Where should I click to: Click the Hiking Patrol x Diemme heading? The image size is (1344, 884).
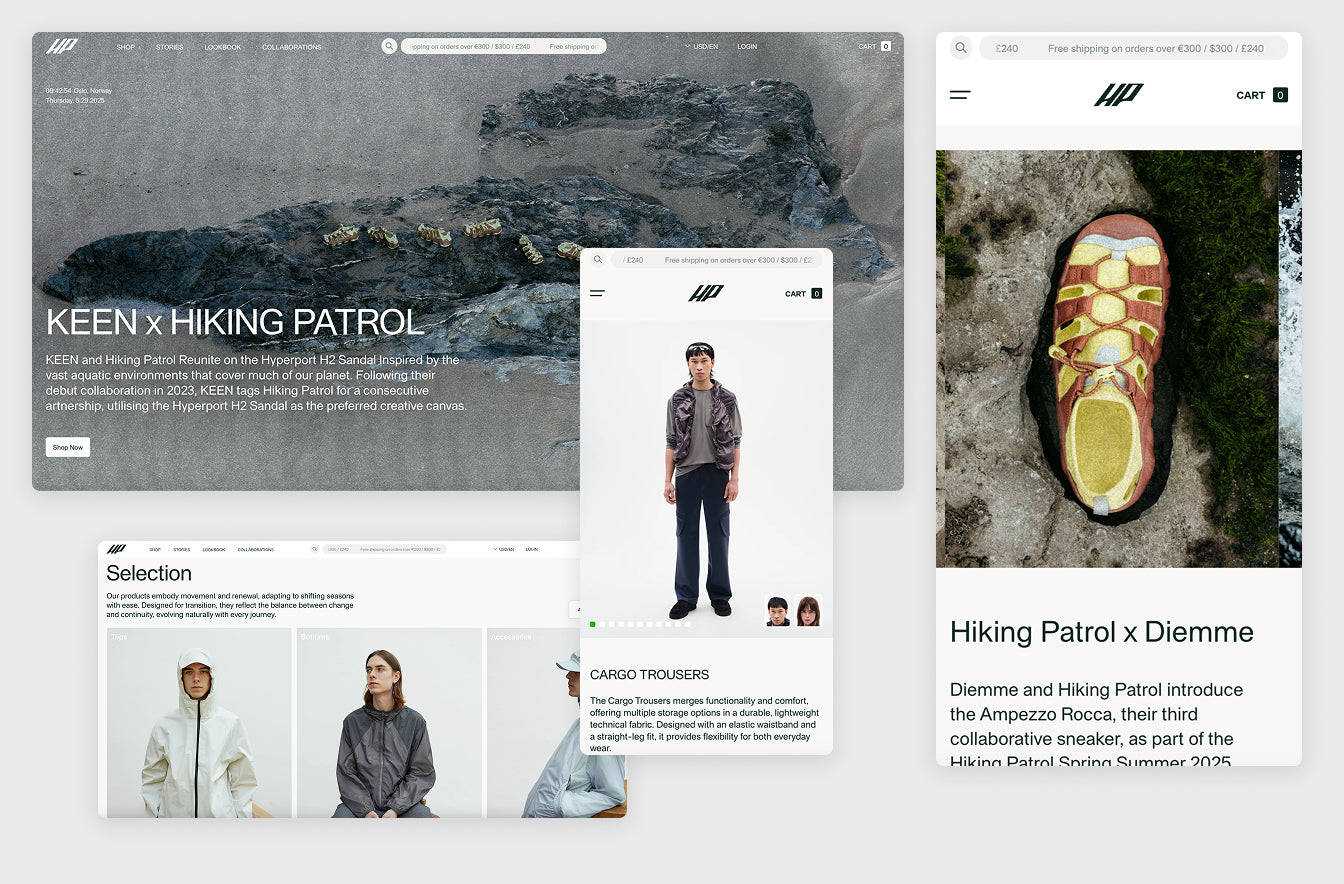1102,632
